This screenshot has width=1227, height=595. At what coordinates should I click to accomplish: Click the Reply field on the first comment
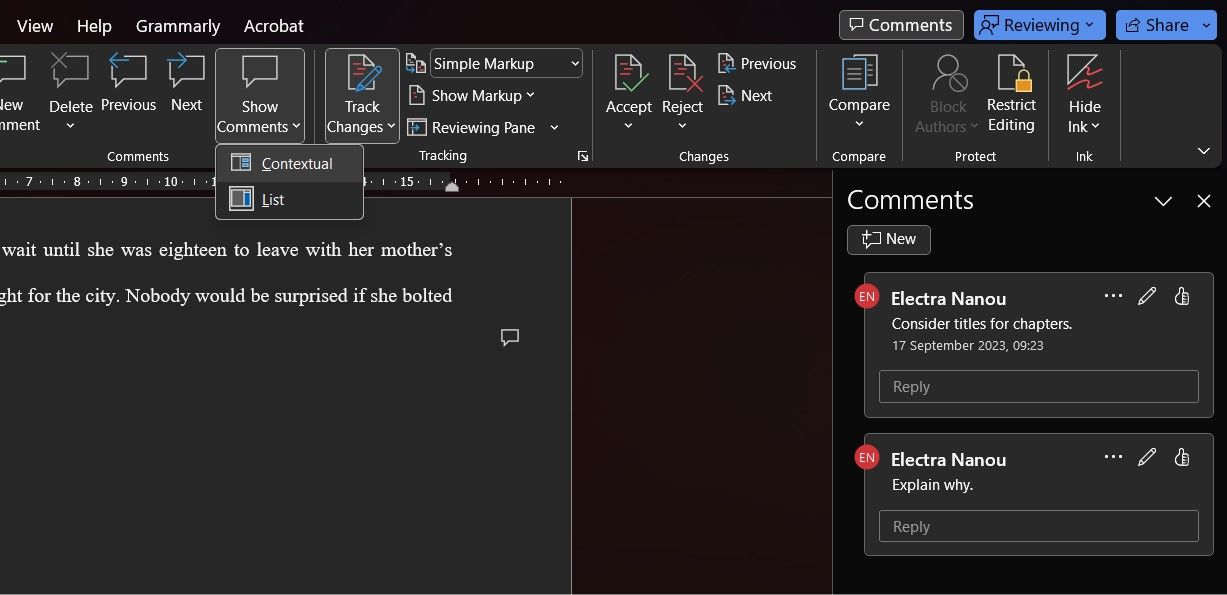(x=1037, y=386)
